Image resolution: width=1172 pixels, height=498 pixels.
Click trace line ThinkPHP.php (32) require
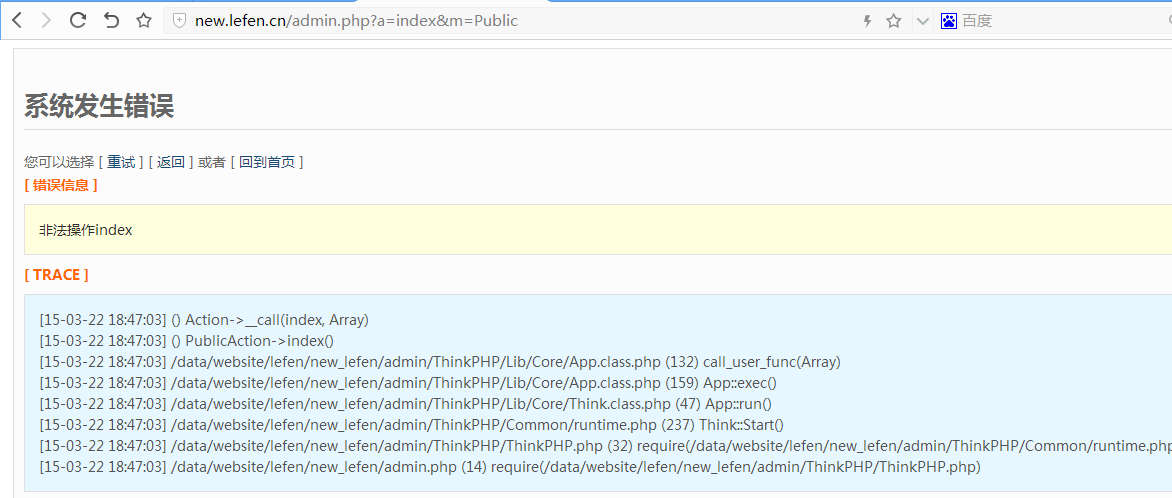pyautogui.click(x=605, y=446)
